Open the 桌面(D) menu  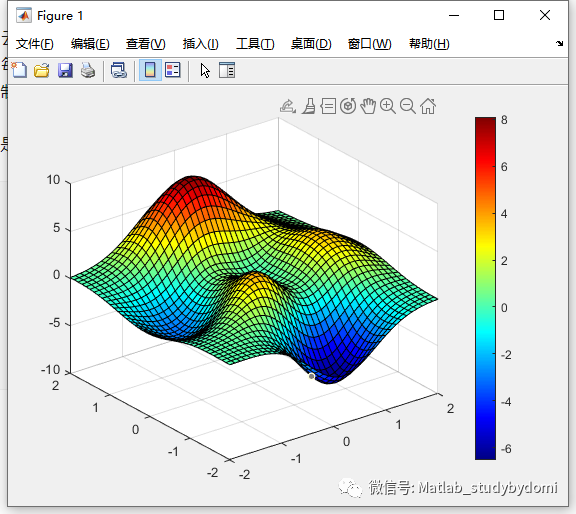tap(311, 44)
